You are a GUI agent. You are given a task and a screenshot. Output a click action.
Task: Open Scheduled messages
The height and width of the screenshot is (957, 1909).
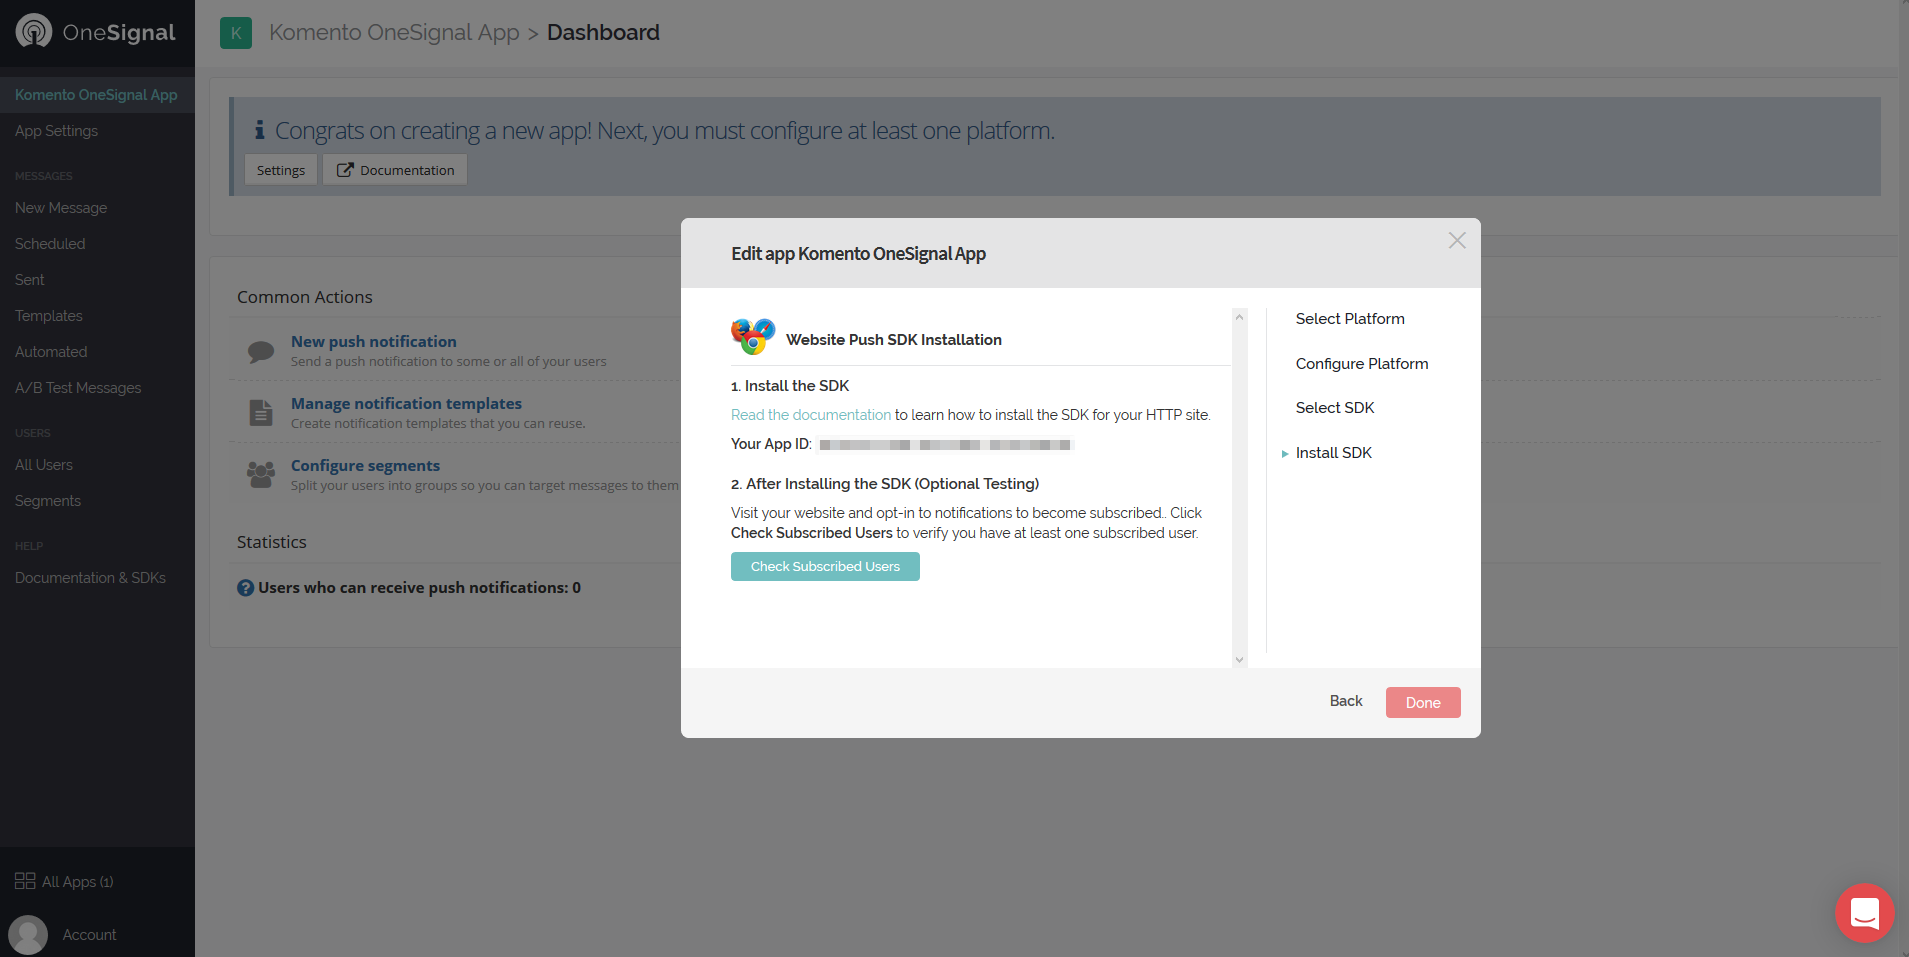click(50, 244)
